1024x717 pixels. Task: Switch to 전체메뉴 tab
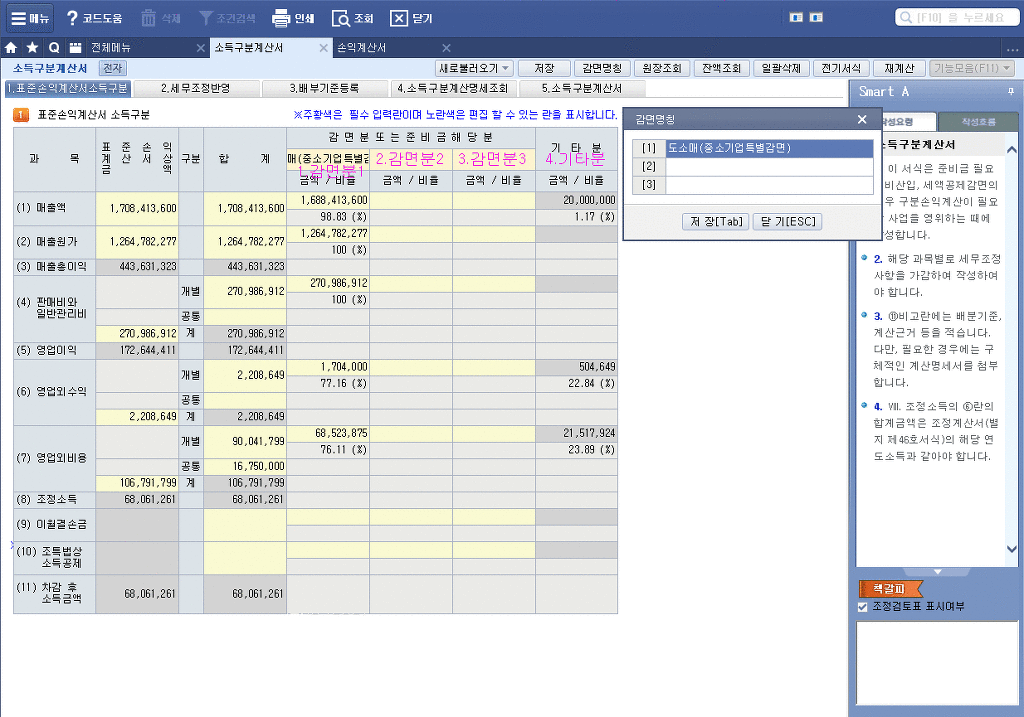(x=111, y=48)
